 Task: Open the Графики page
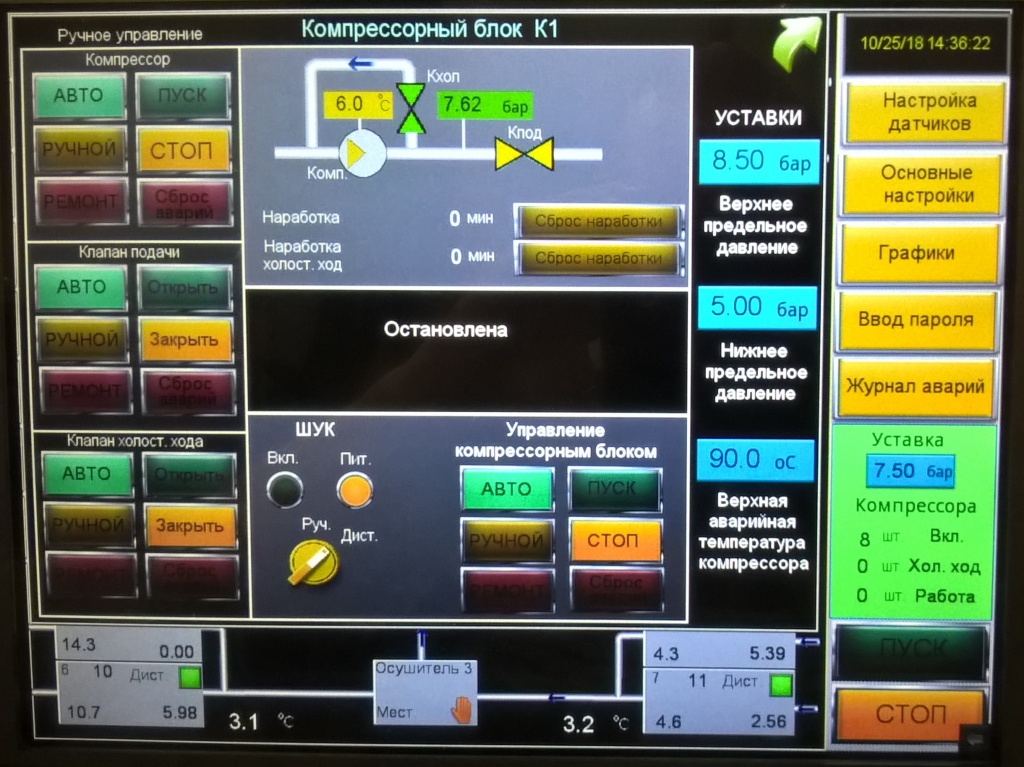[918, 253]
